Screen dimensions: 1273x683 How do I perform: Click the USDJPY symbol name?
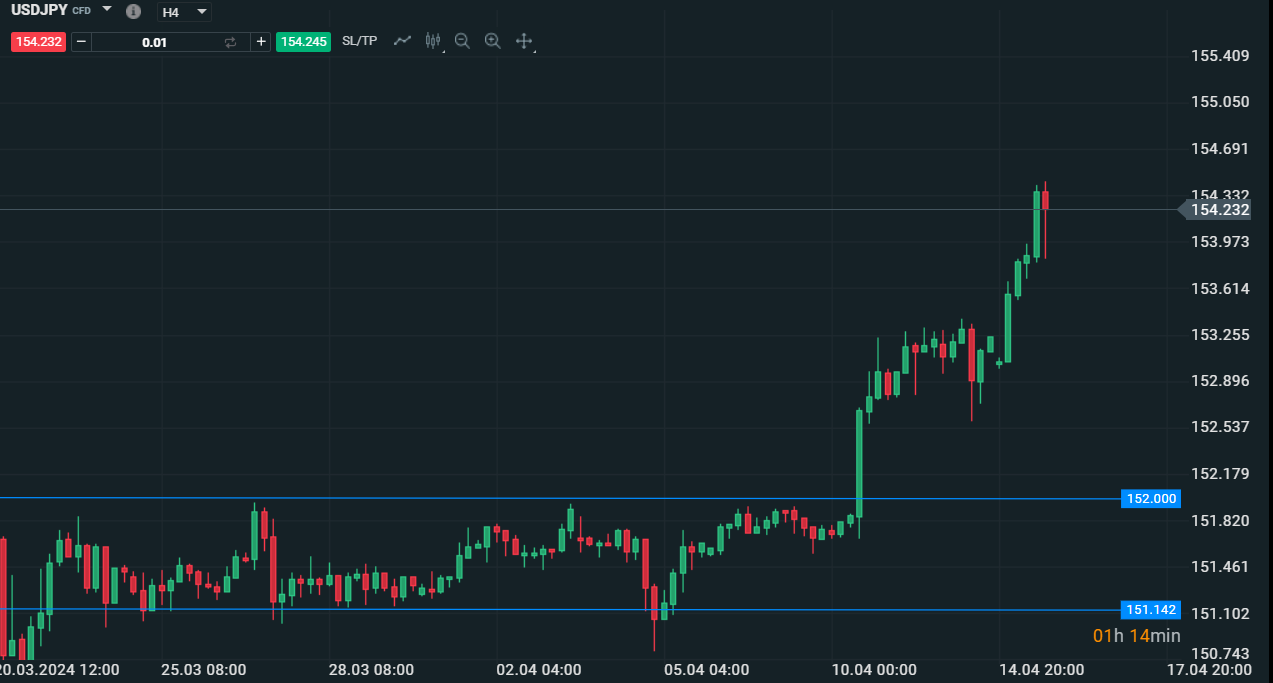39,10
